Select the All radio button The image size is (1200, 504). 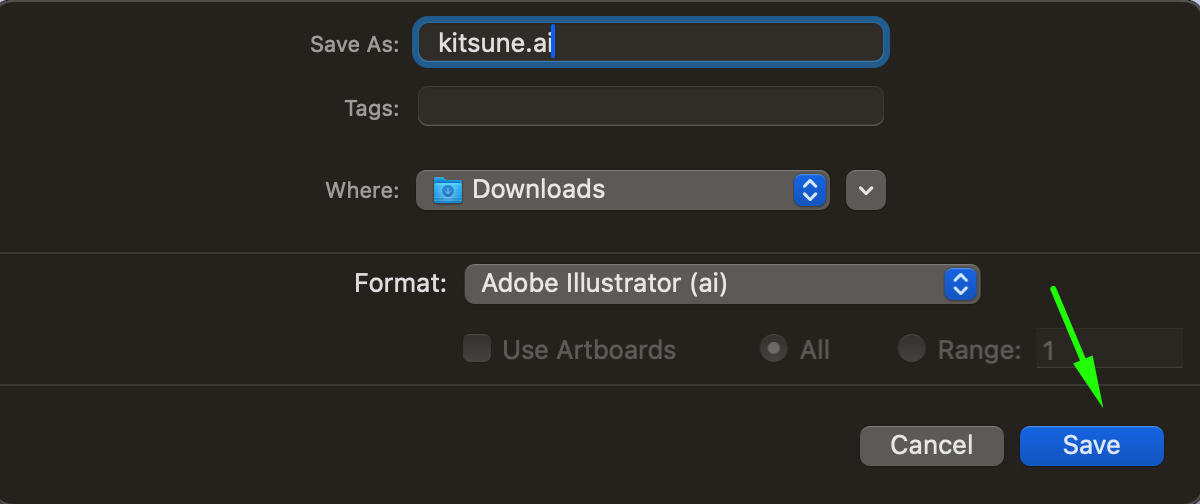(x=773, y=349)
